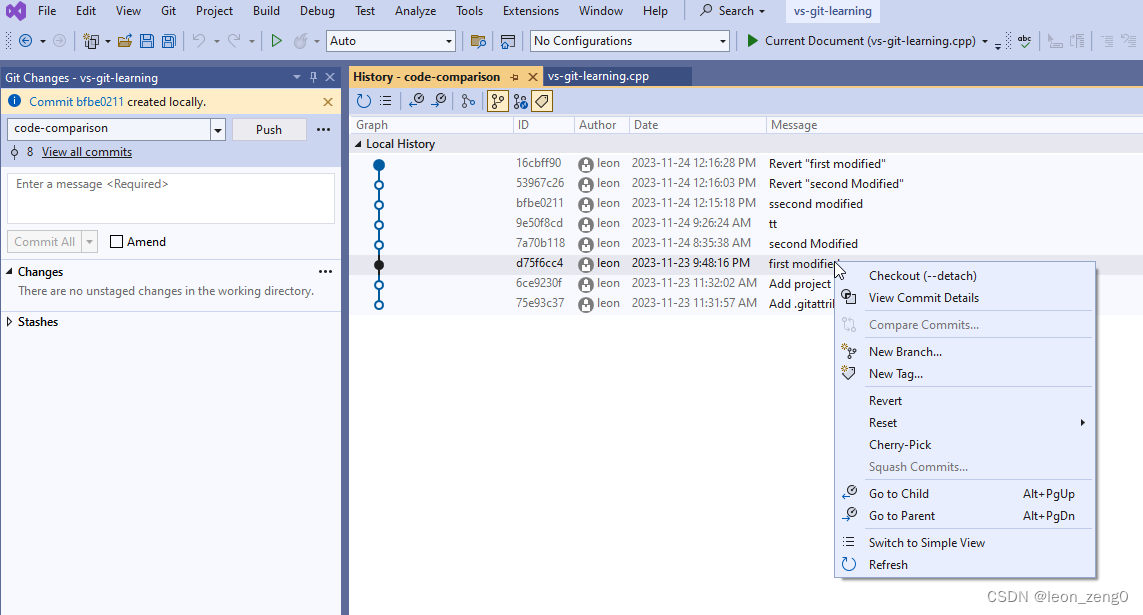Image resolution: width=1143 pixels, height=615 pixels.
Task: Switch to simple view list icon in History toolbar
Action: [386, 101]
